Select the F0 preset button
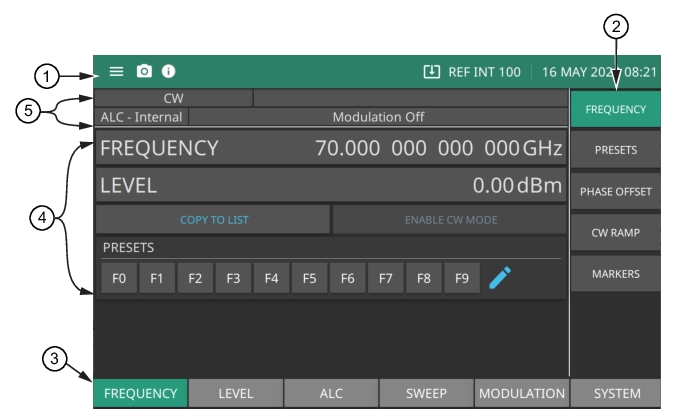Viewport: 678px width, 417px height. click(119, 278)
